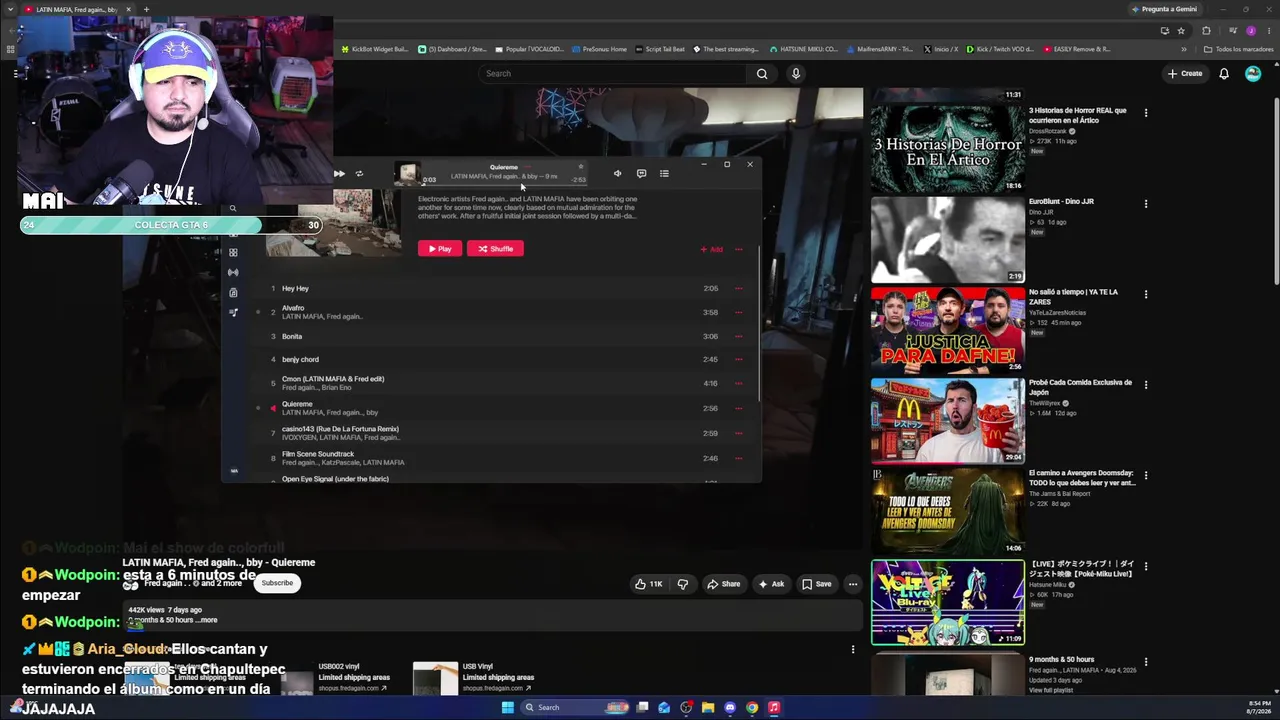Shuffle the album in music player
1280x720 pixels.
tap(495, 249)
